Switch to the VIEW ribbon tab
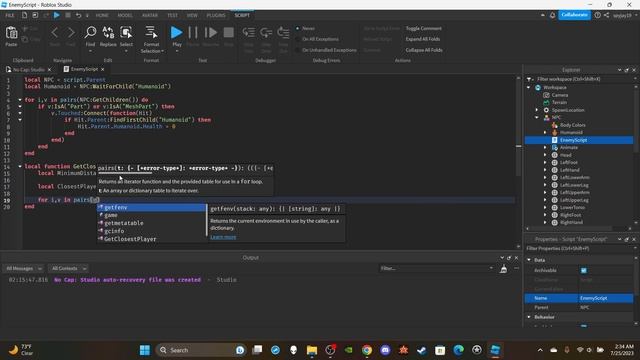 tap(192, 15)
